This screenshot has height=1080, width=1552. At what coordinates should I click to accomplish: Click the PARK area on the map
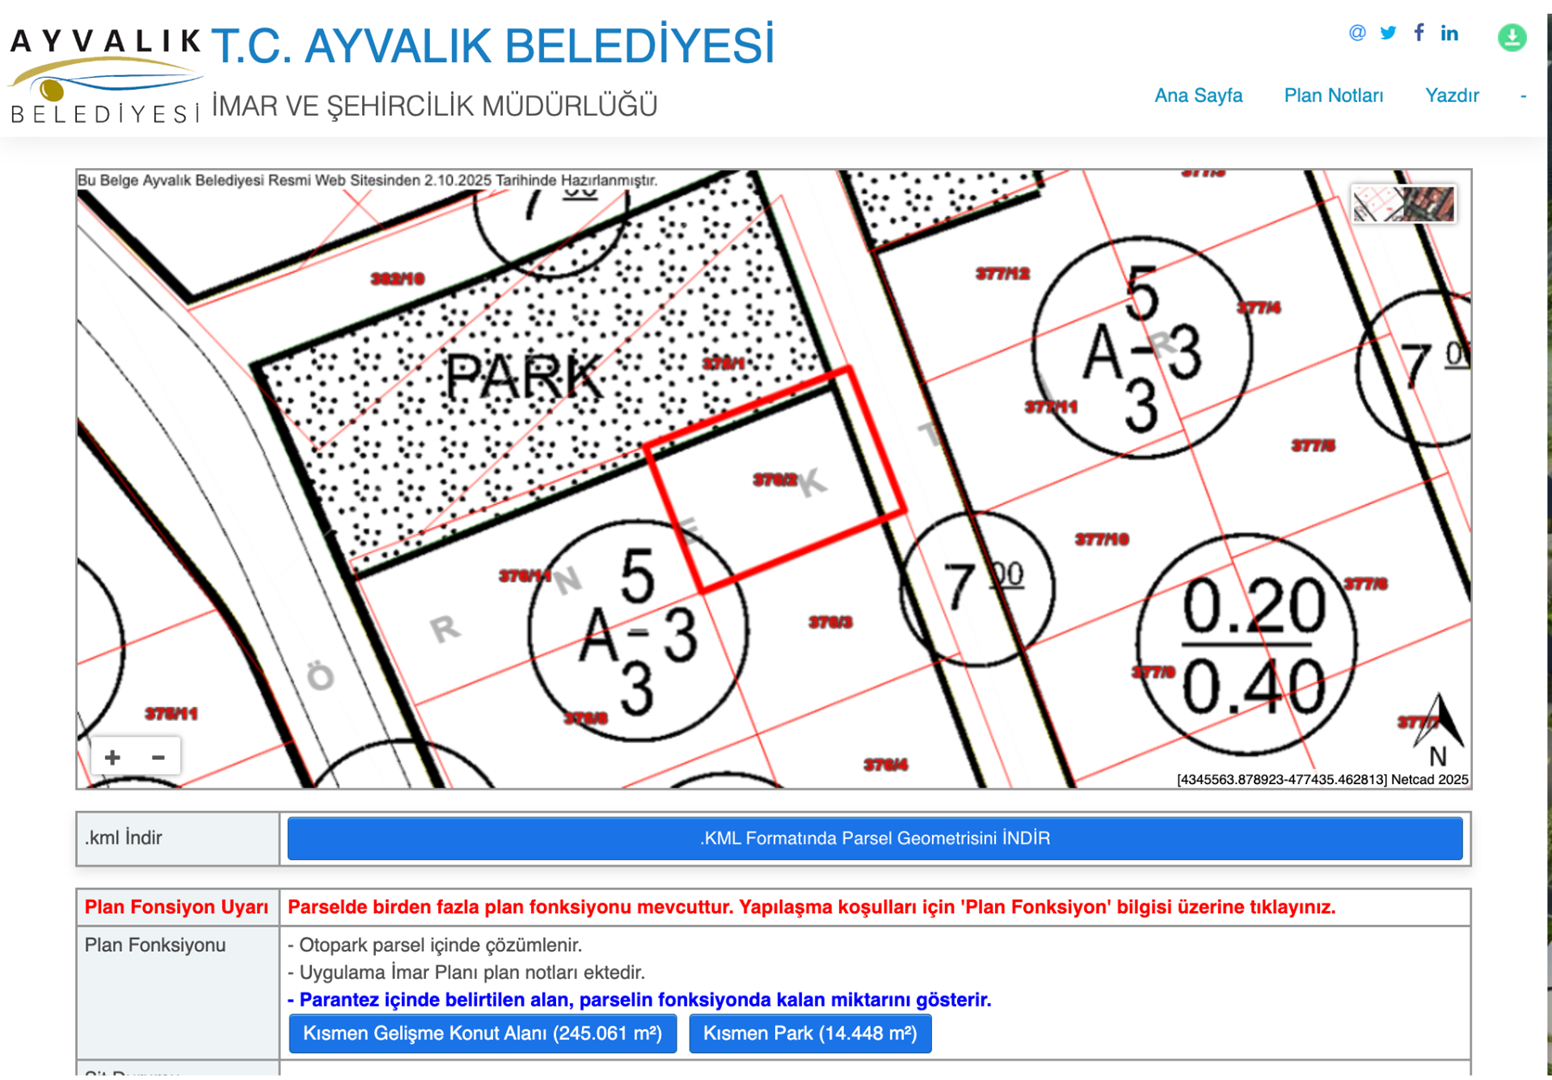click(523, 378)
